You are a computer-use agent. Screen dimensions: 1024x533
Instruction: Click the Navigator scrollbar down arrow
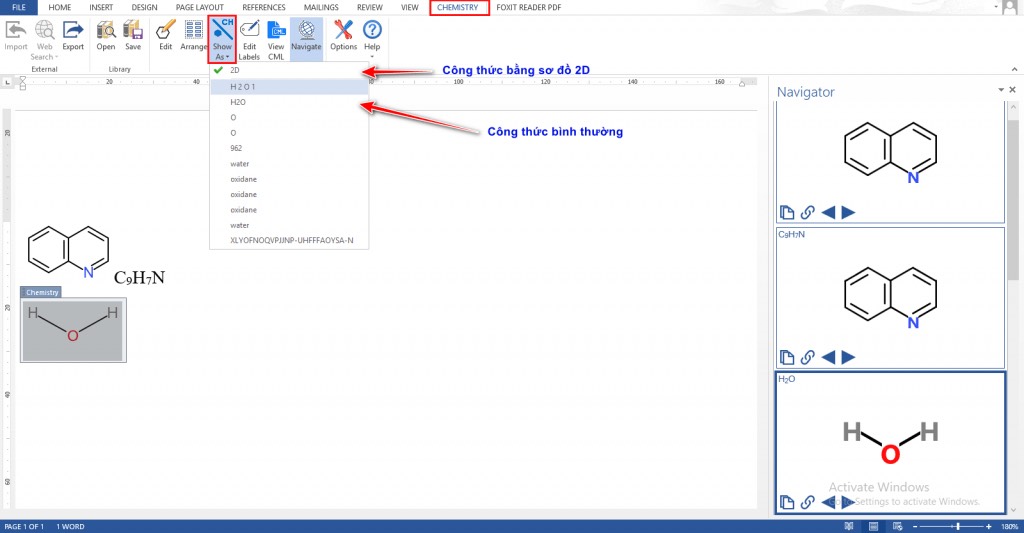1013,510
